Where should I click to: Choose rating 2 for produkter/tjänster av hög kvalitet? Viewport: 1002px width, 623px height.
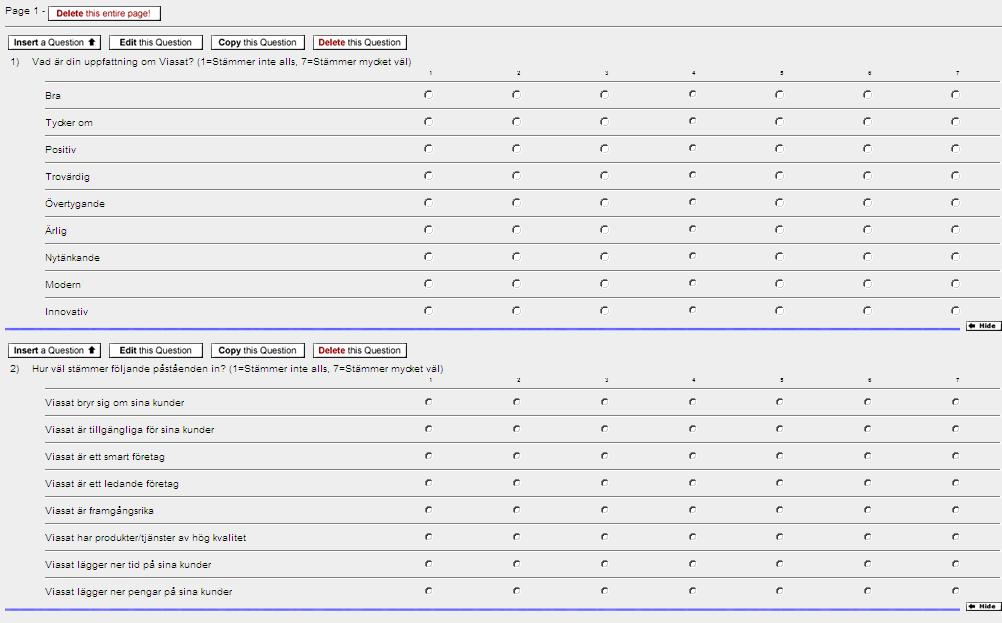pyautogui.click(x=516, y=537)
